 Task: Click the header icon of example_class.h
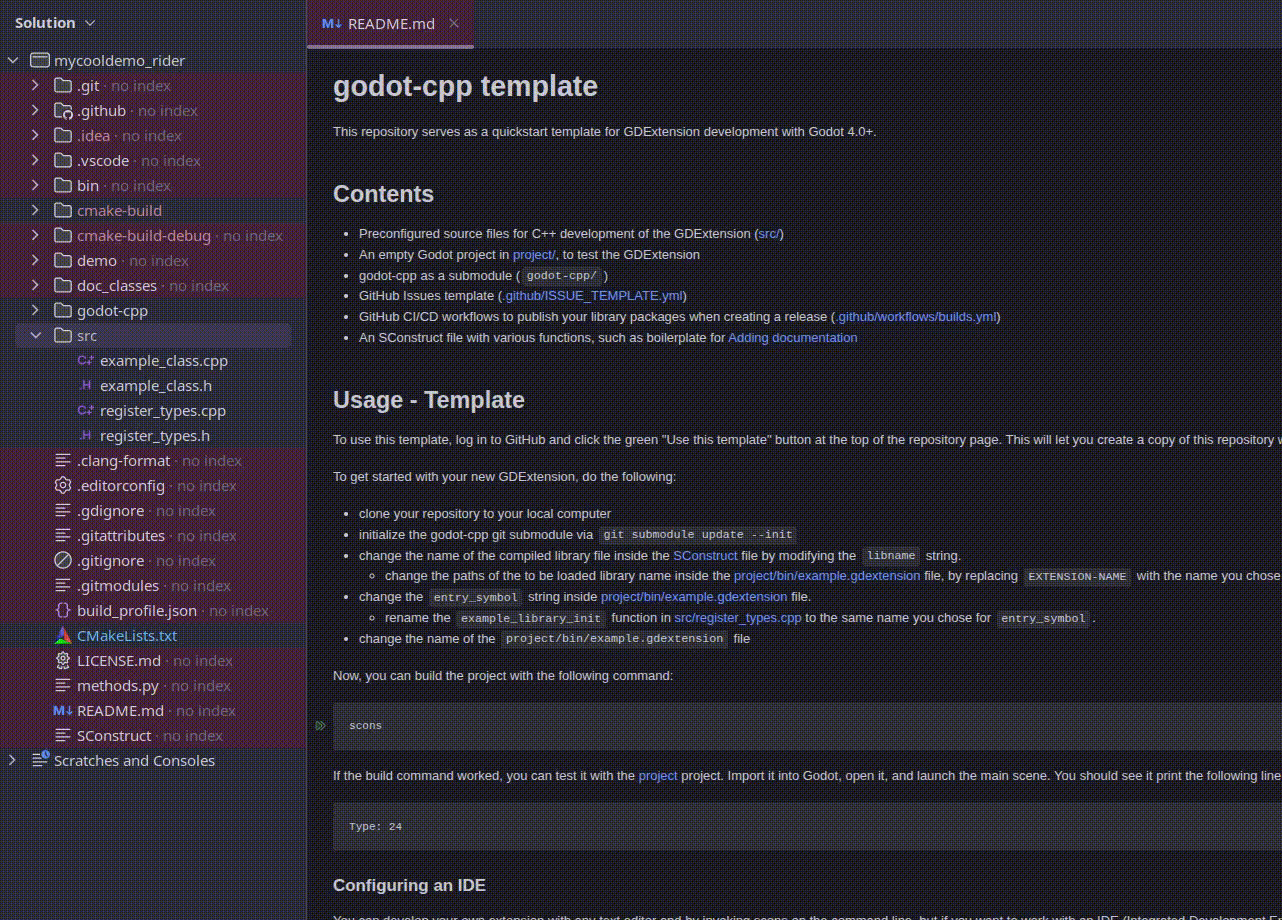coord(86,386)
